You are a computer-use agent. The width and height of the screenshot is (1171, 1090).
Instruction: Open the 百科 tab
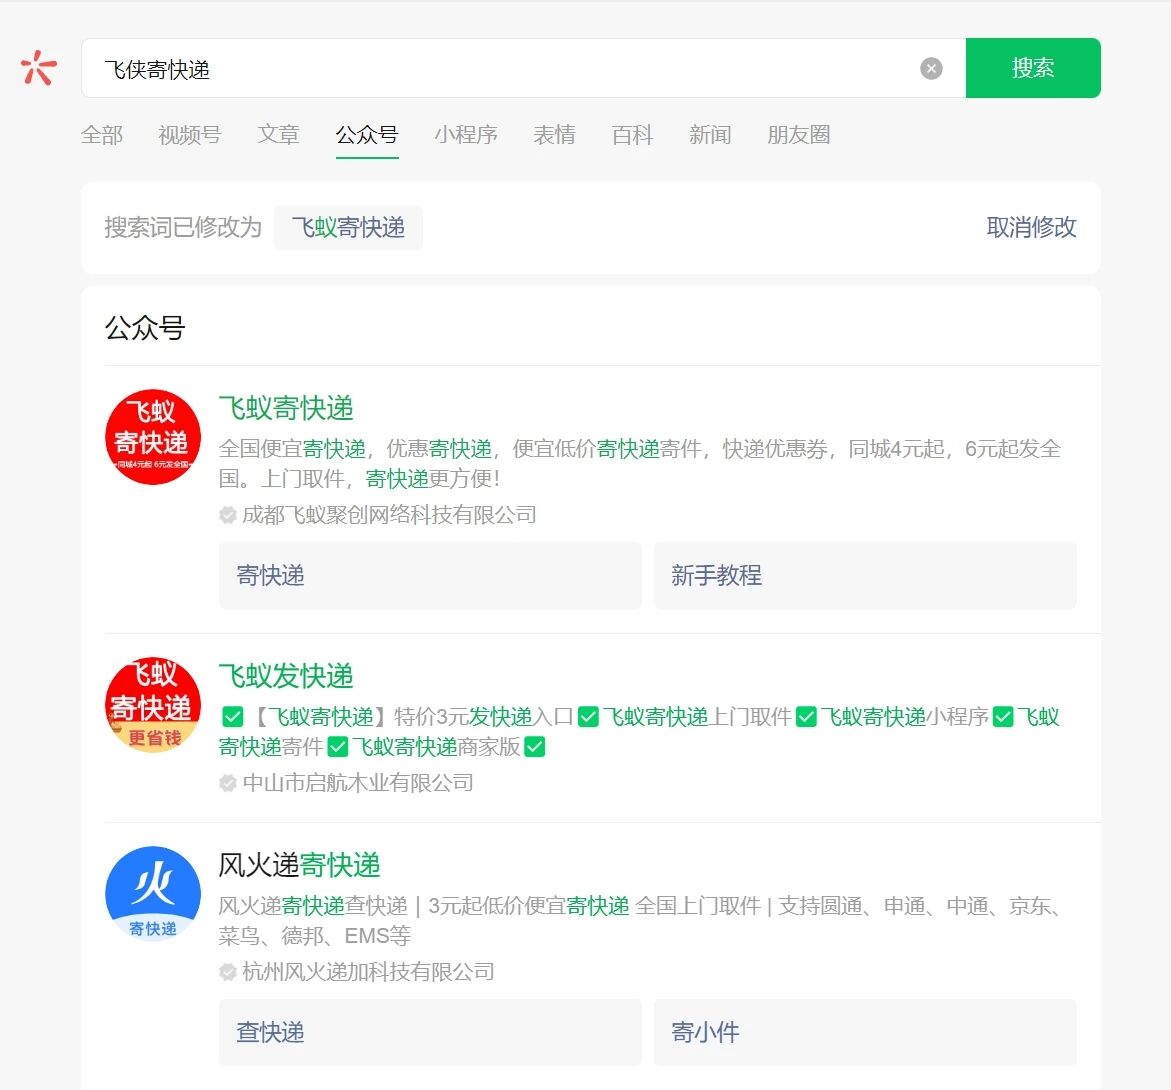pyautogui.click(x=632, y=135)
